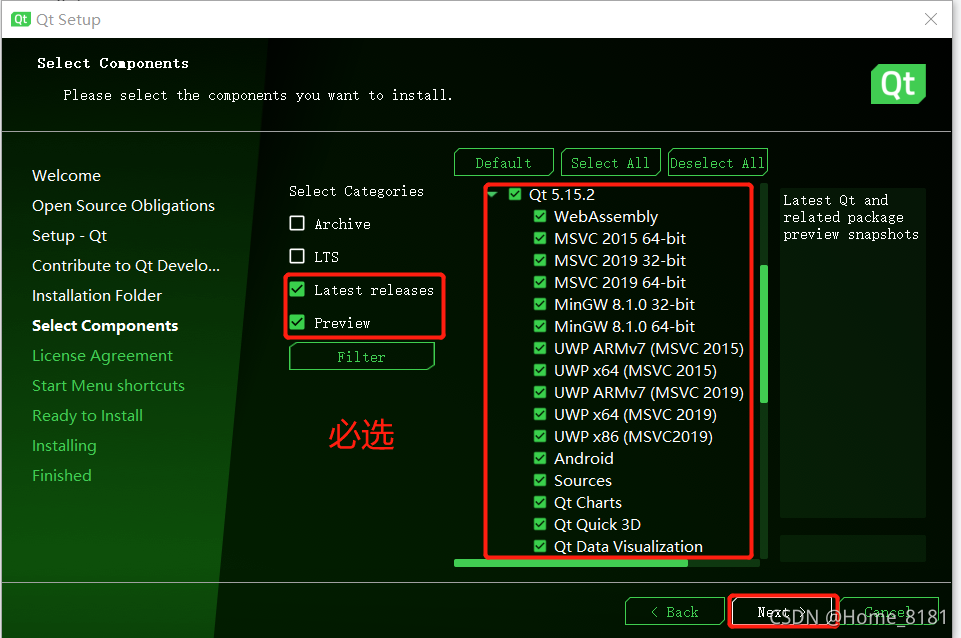Click the horizontal scrollbar under component tree
The height and width of the screenshot is (638, 961).
(571, 563)
